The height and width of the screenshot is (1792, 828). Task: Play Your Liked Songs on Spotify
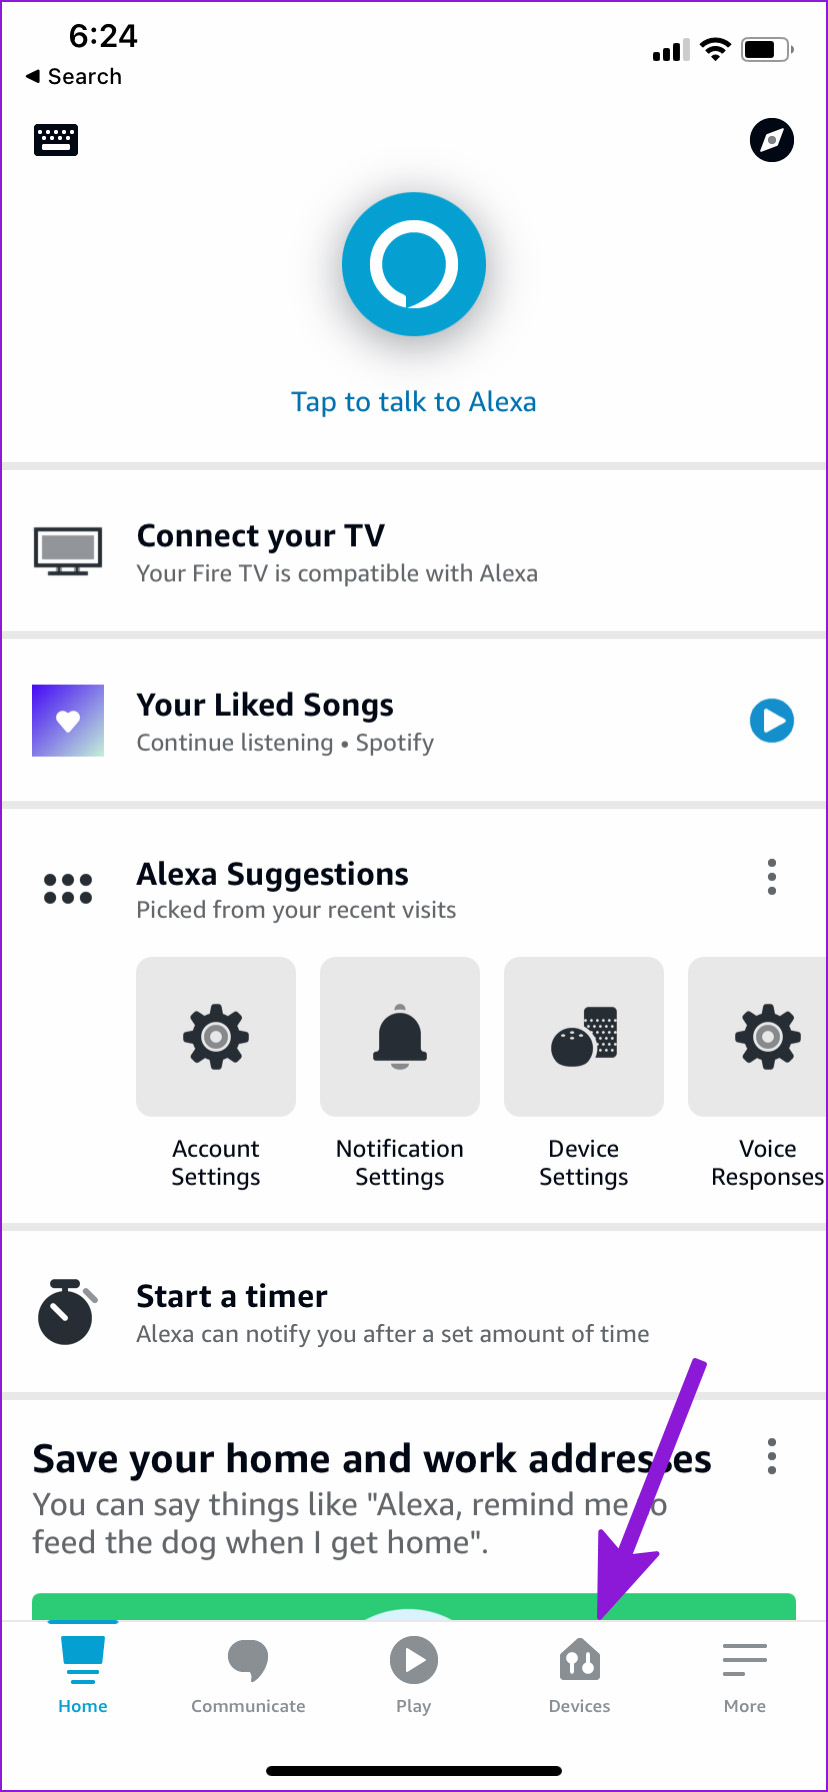[771, 720]
